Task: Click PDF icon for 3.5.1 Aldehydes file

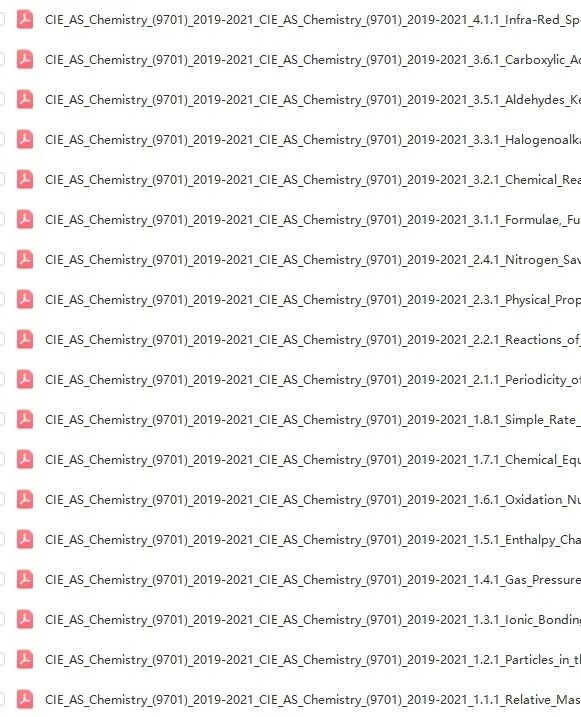Action: click(x=25, y=99)
